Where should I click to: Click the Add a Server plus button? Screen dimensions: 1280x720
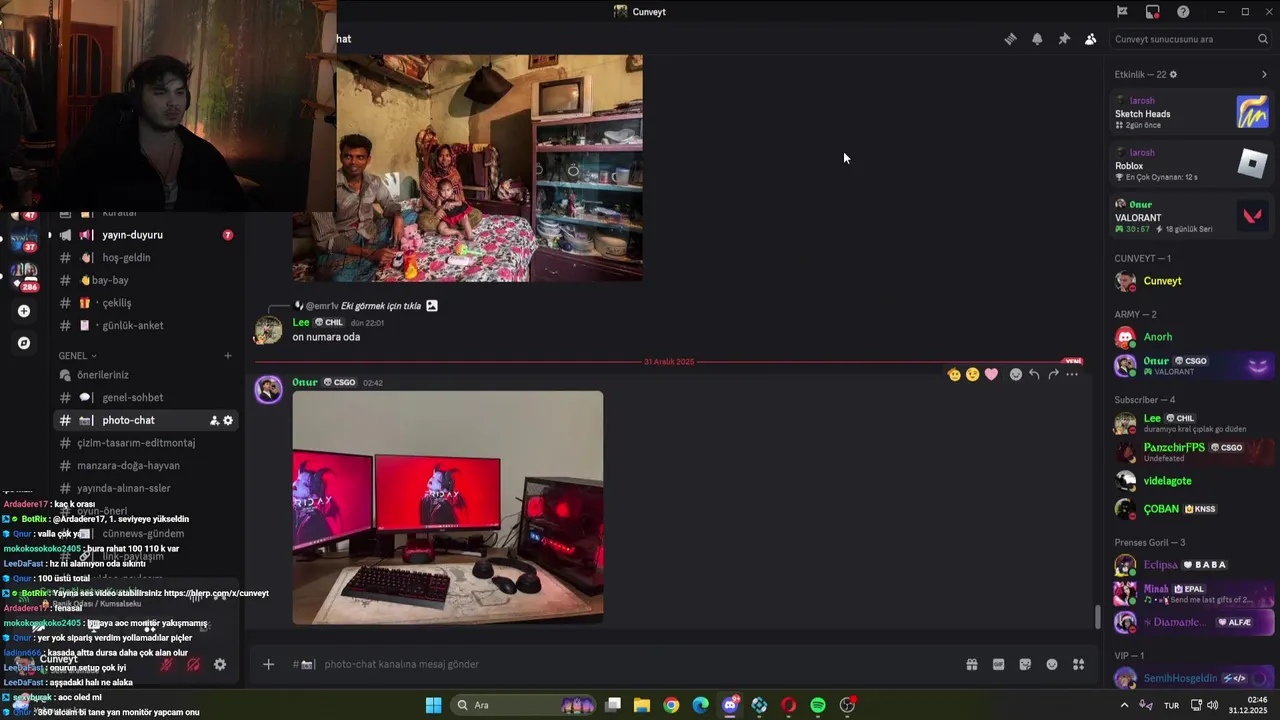24,311
